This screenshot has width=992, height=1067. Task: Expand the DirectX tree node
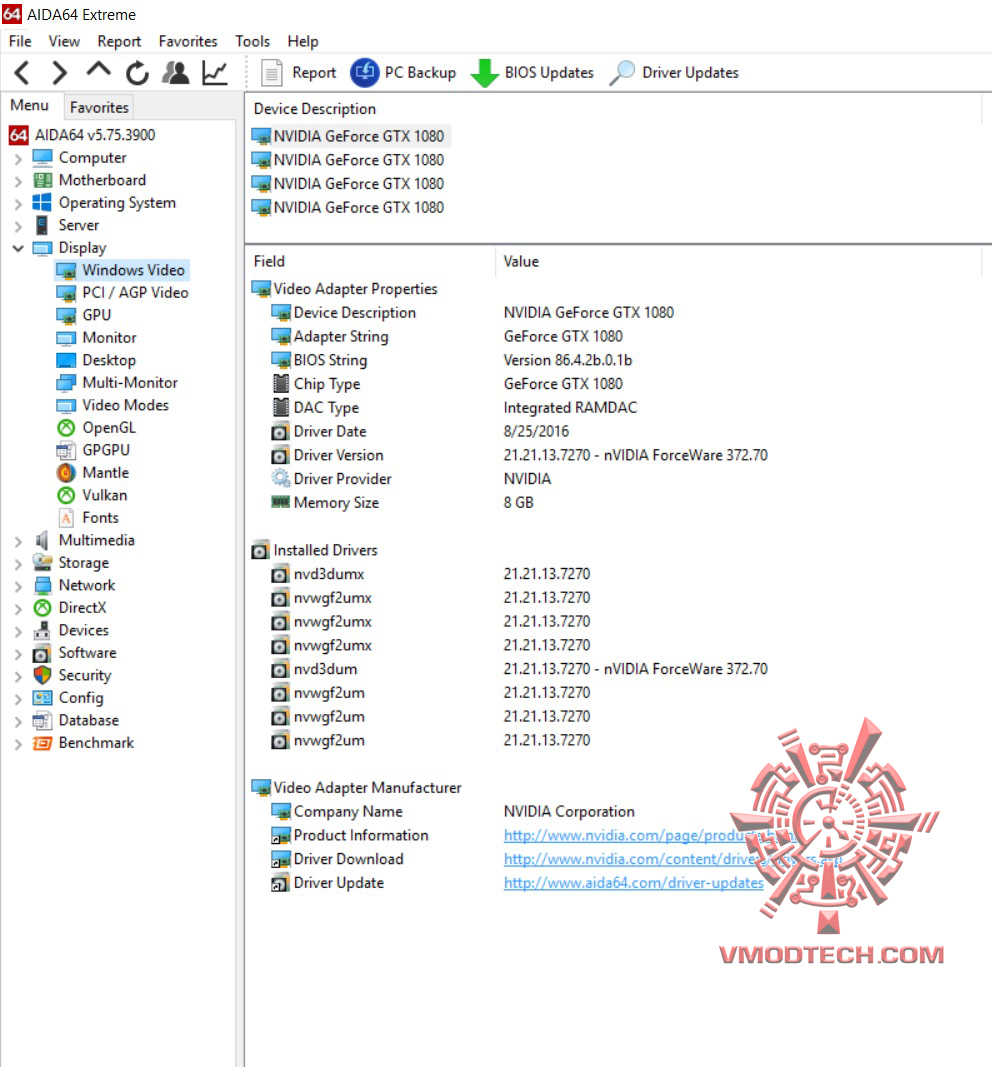(18, 608)
